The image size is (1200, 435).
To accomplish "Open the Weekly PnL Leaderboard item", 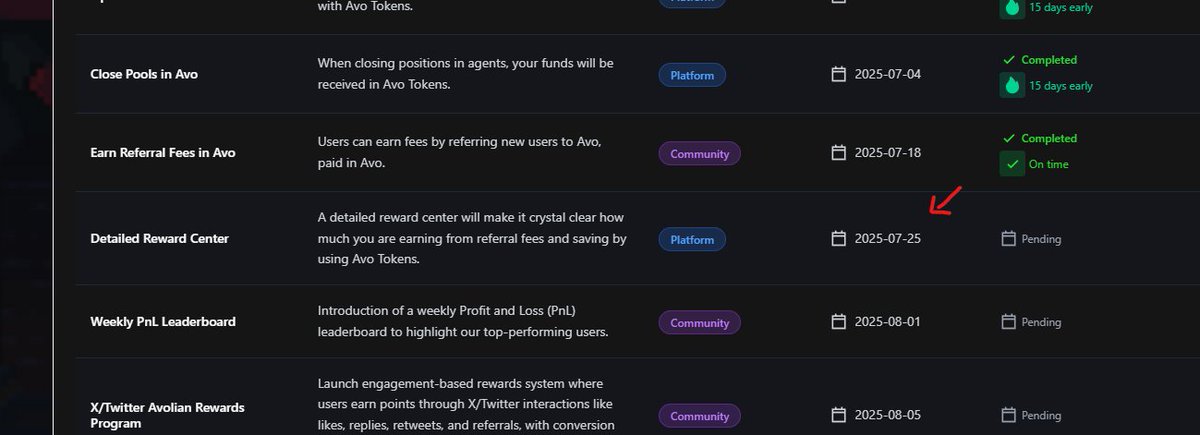I will click(163, 322).
